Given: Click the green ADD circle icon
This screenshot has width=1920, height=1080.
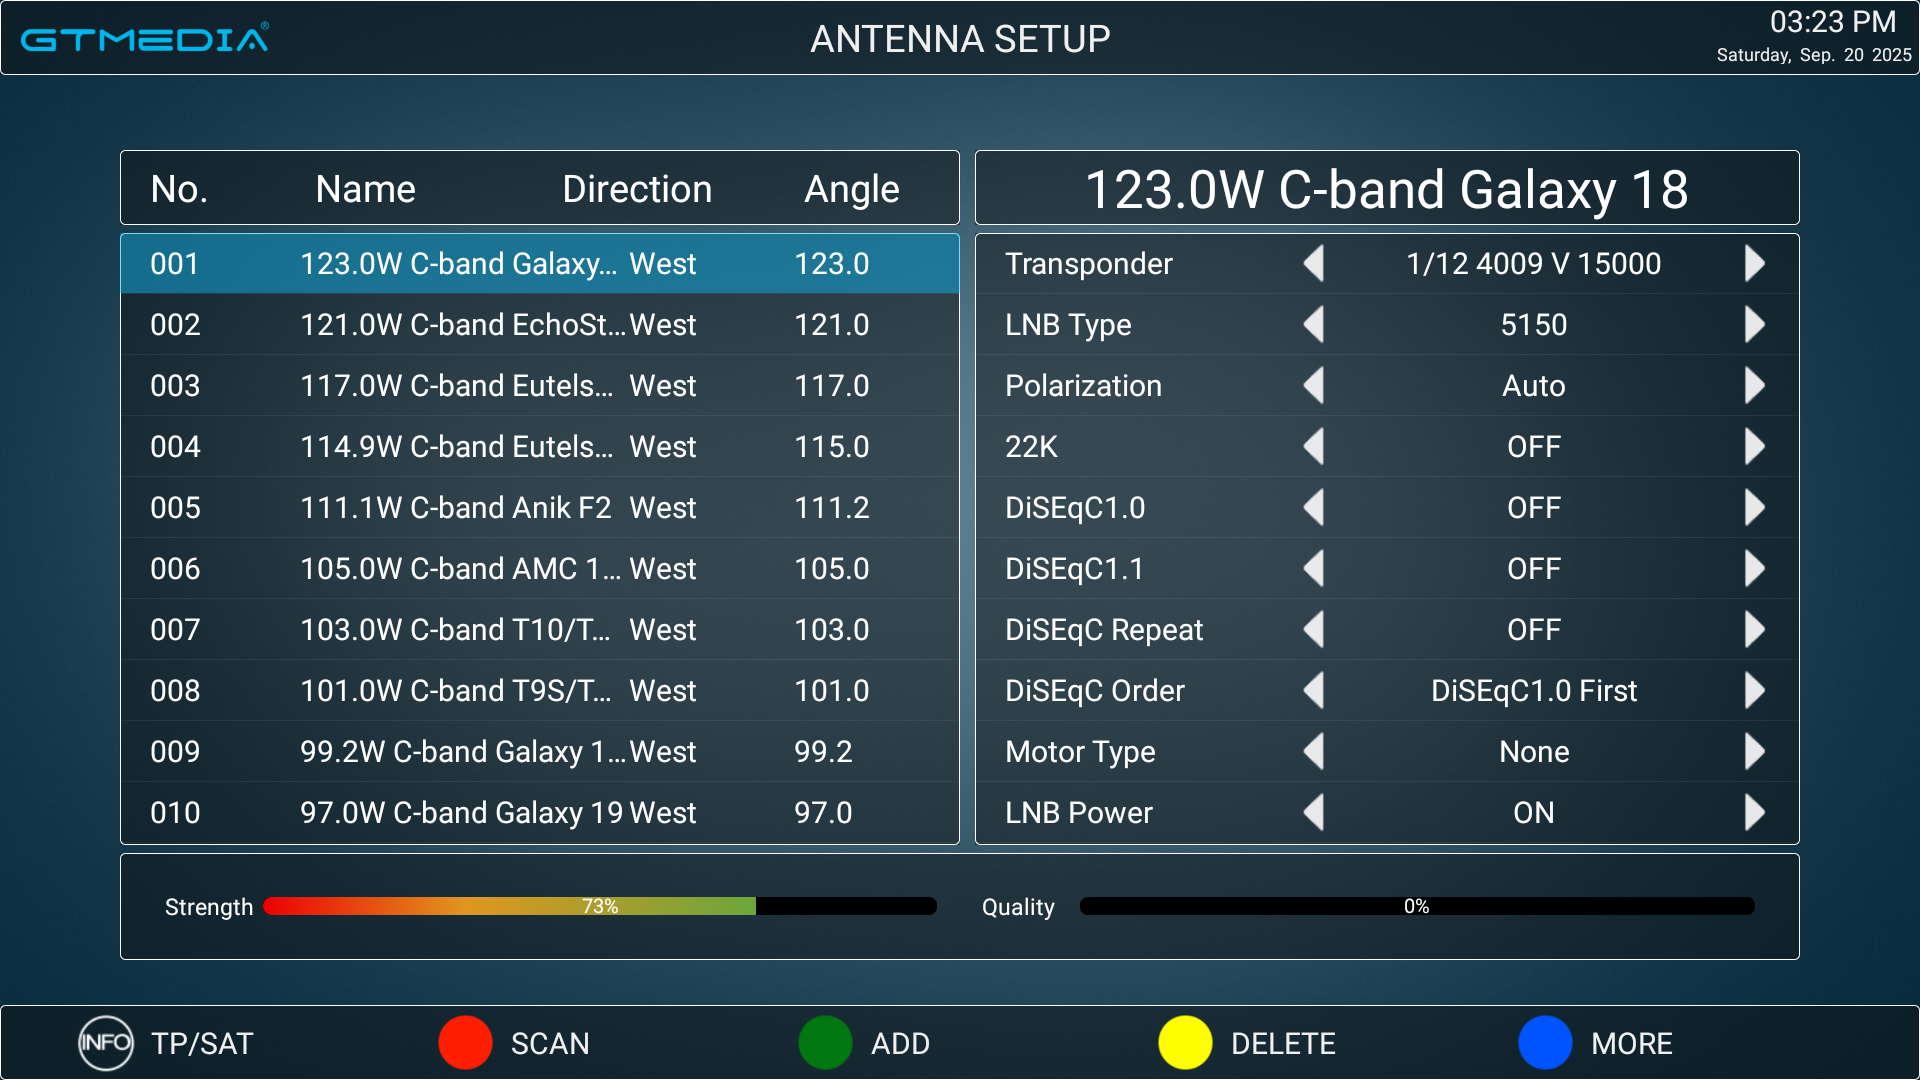Looking at the screenshot, I should pyautogui.click(x=825, y=1043).
